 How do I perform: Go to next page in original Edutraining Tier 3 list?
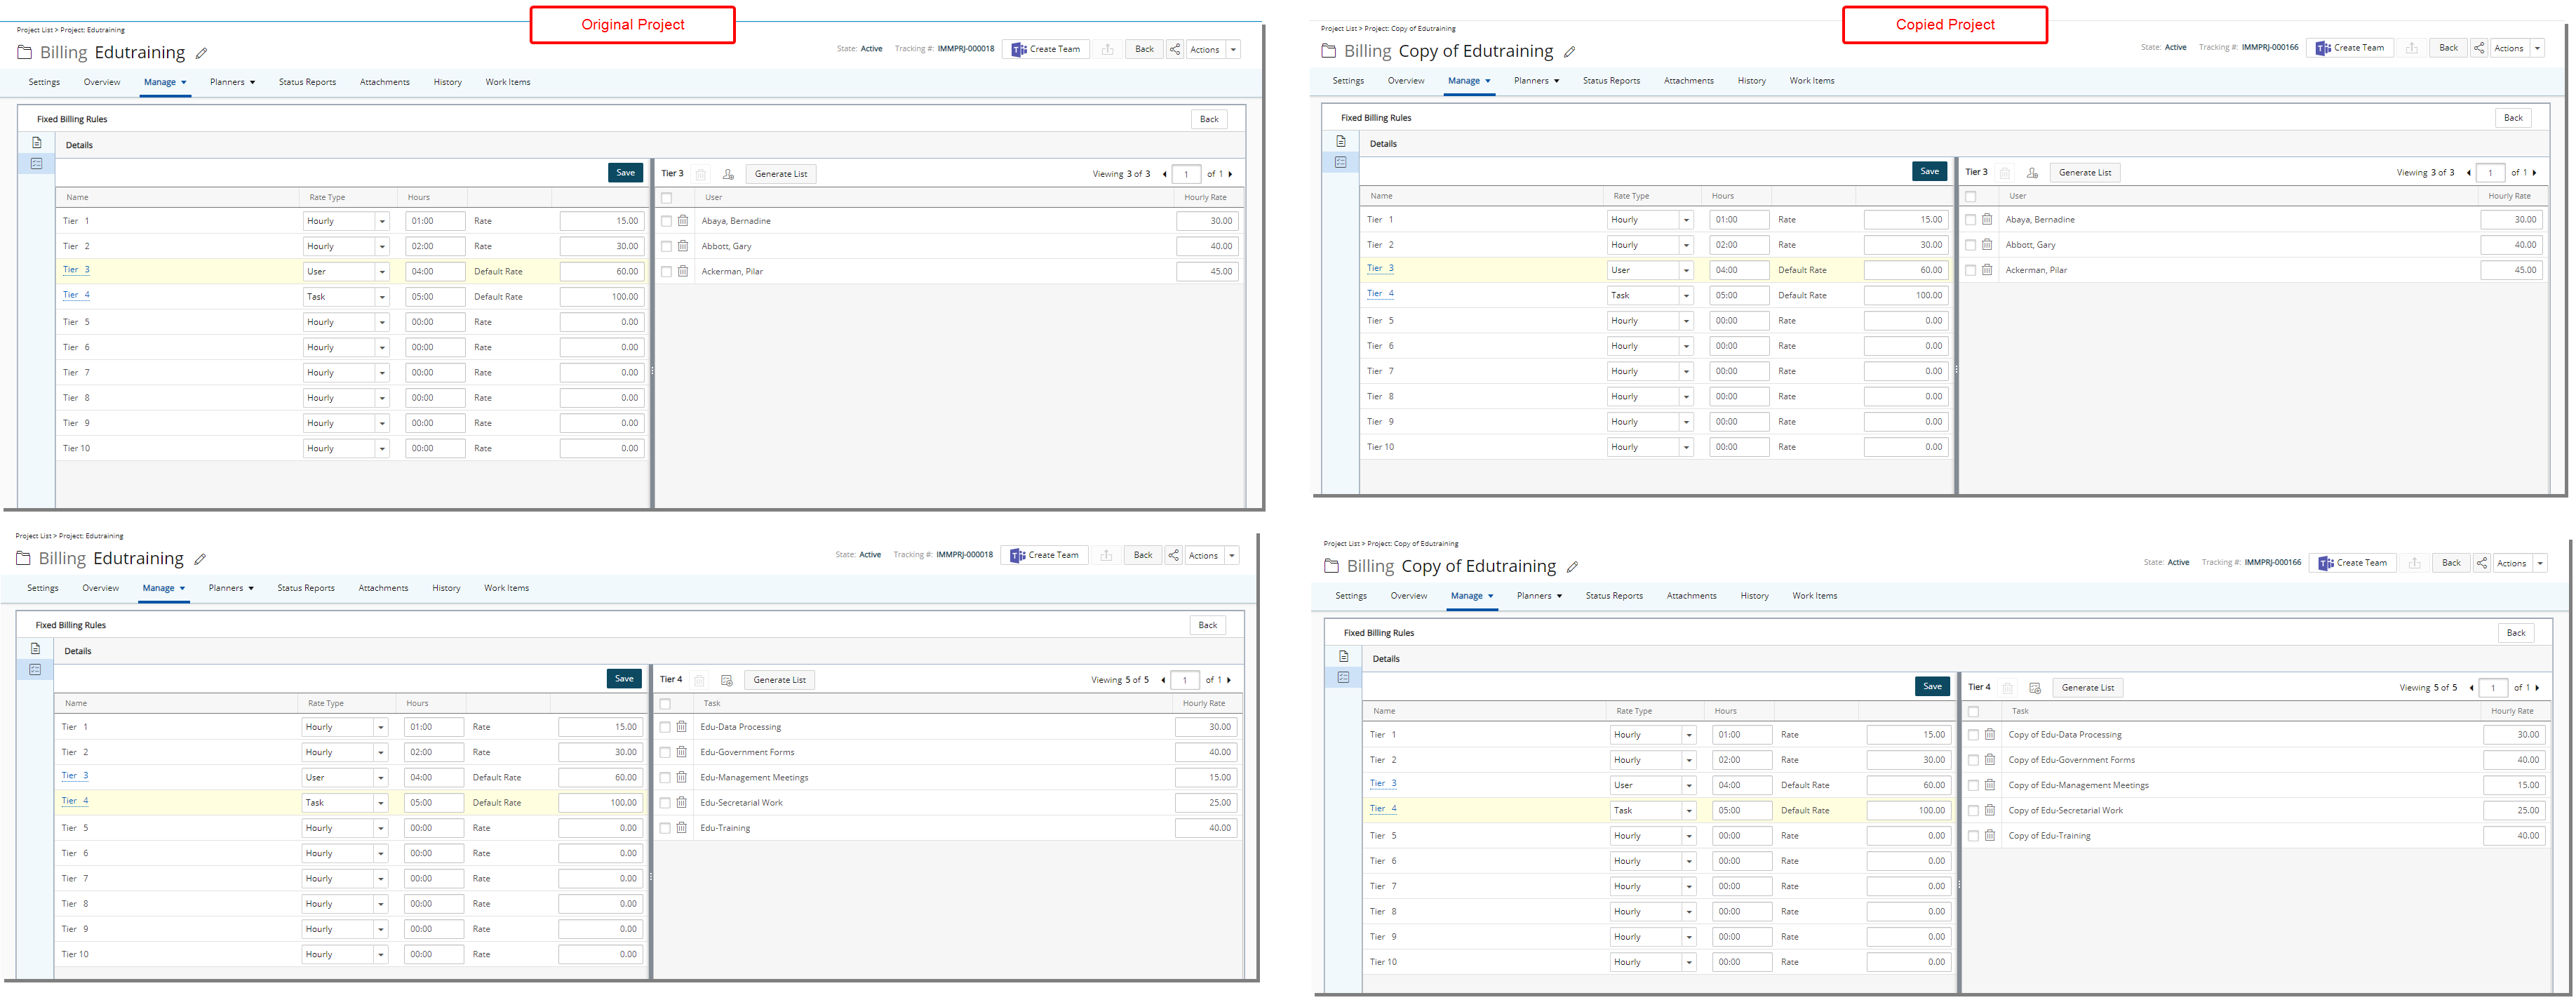tap(1230, 174)
